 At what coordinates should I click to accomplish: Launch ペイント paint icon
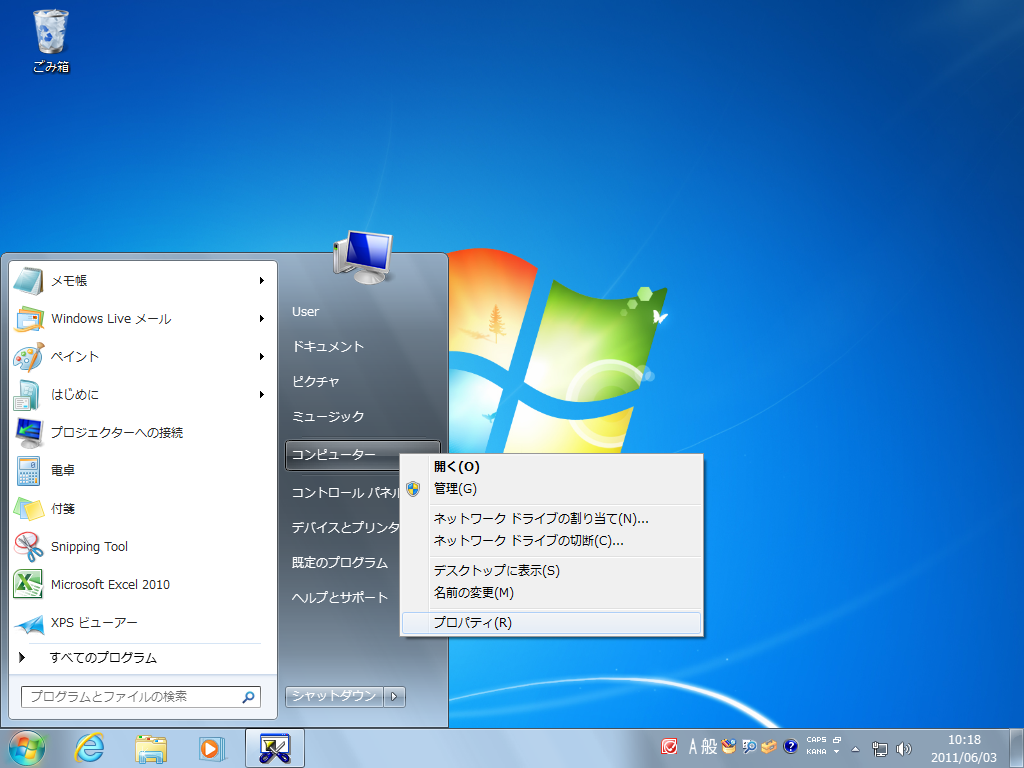[28, 357]
